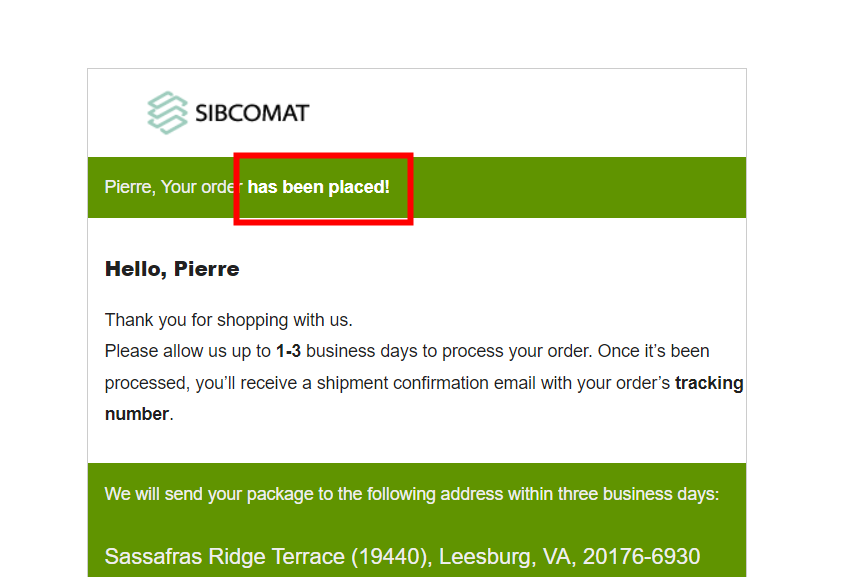Click the SIBCOMAT logo icon
Image resolution: width=841 pixels, height=577 pixels.
point(167,113)
